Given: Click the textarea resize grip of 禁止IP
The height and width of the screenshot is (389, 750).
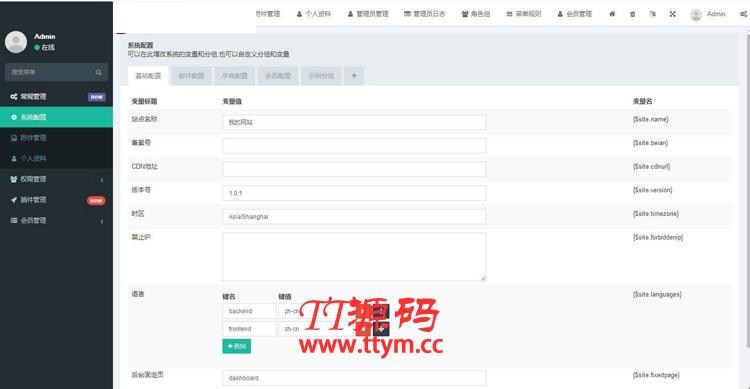Looking at the screenshot, I should coord(483,278).
